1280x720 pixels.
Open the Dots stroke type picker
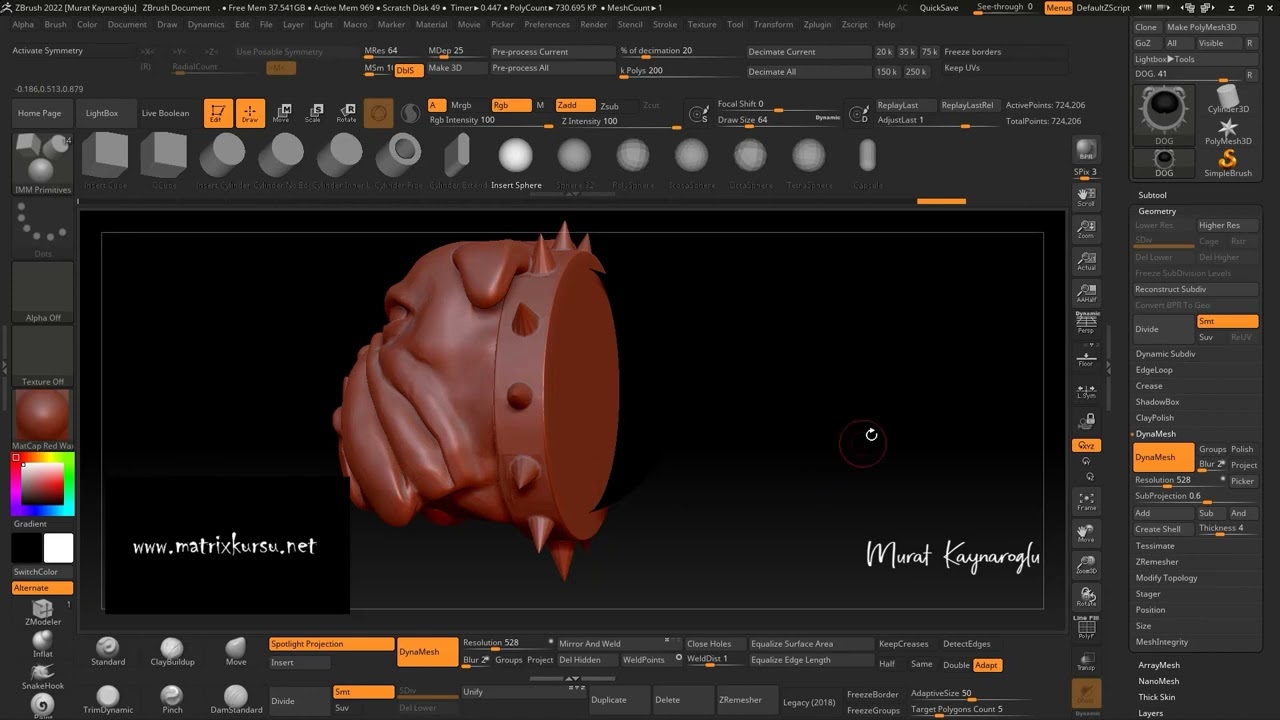tap(43, 227)
